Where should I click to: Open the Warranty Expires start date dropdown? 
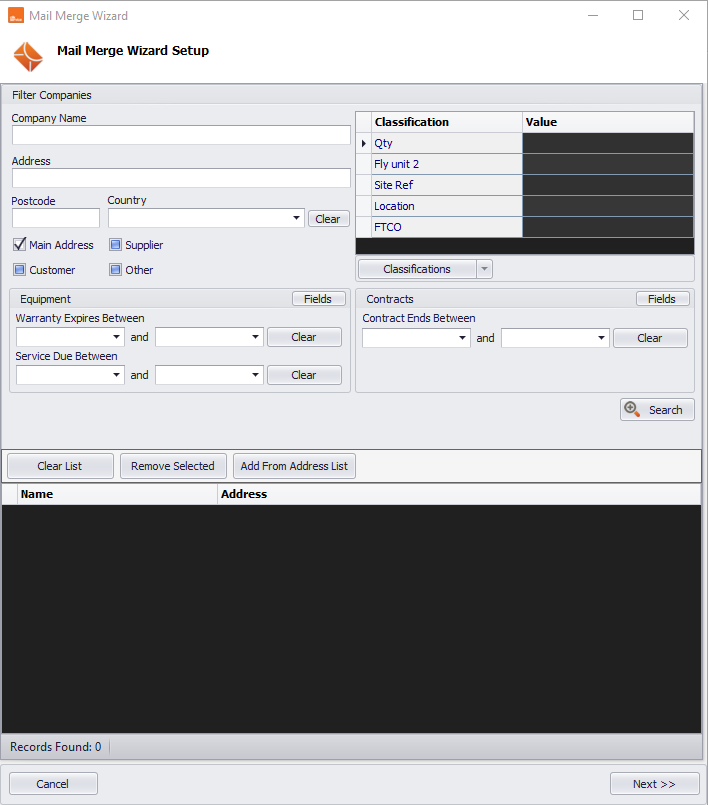[117, 337]
